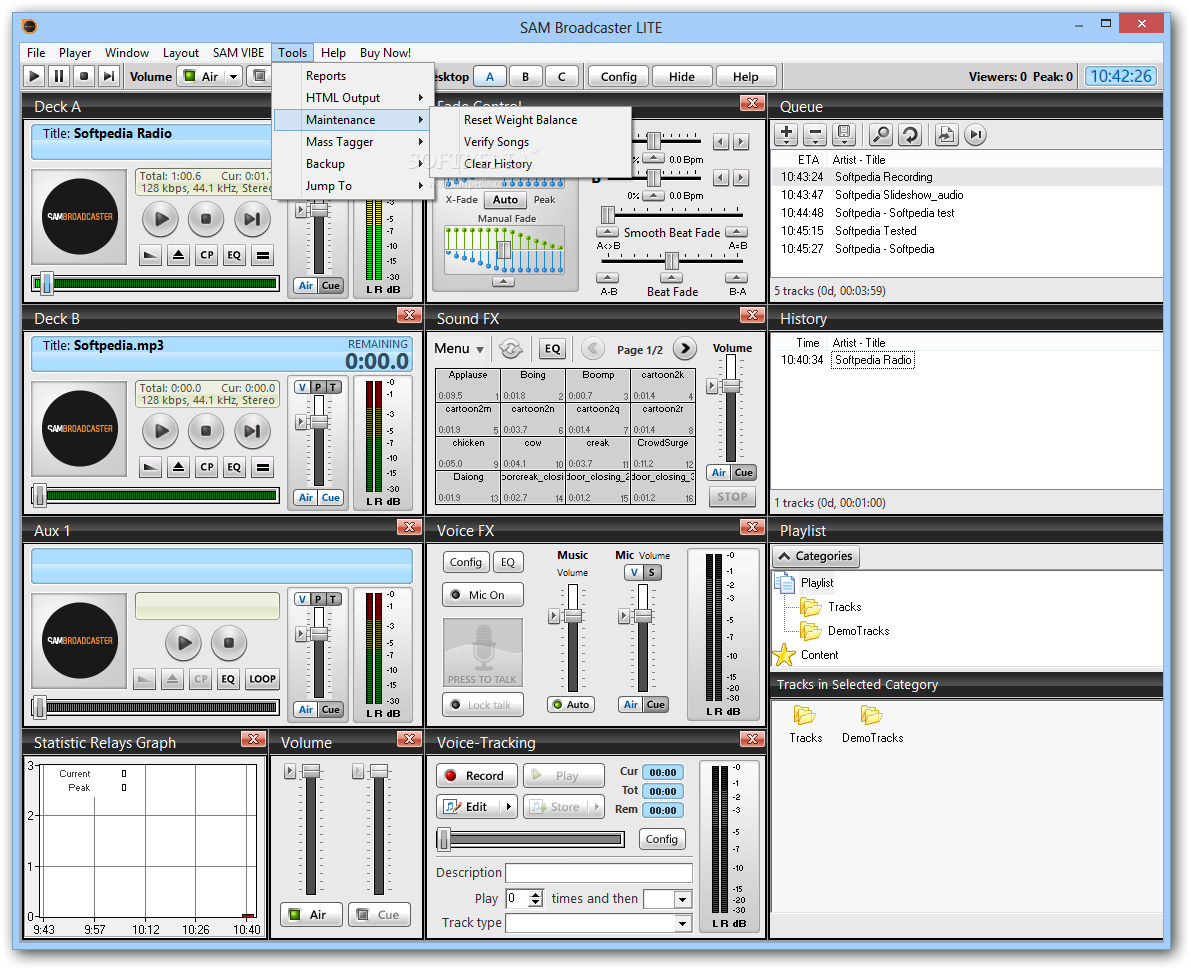This screenshot has width=1191, height=970.
Task: Toggle Sound FX Air output
Action: (719, 472)
